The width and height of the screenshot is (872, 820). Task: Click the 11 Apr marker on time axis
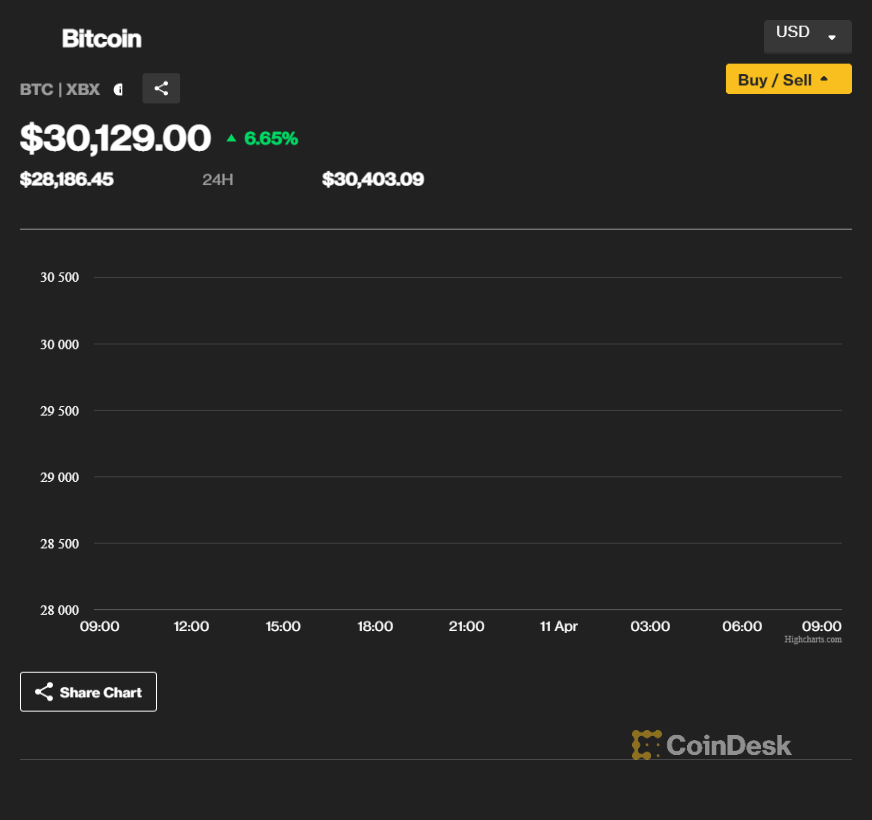click(x=558, y=626)
